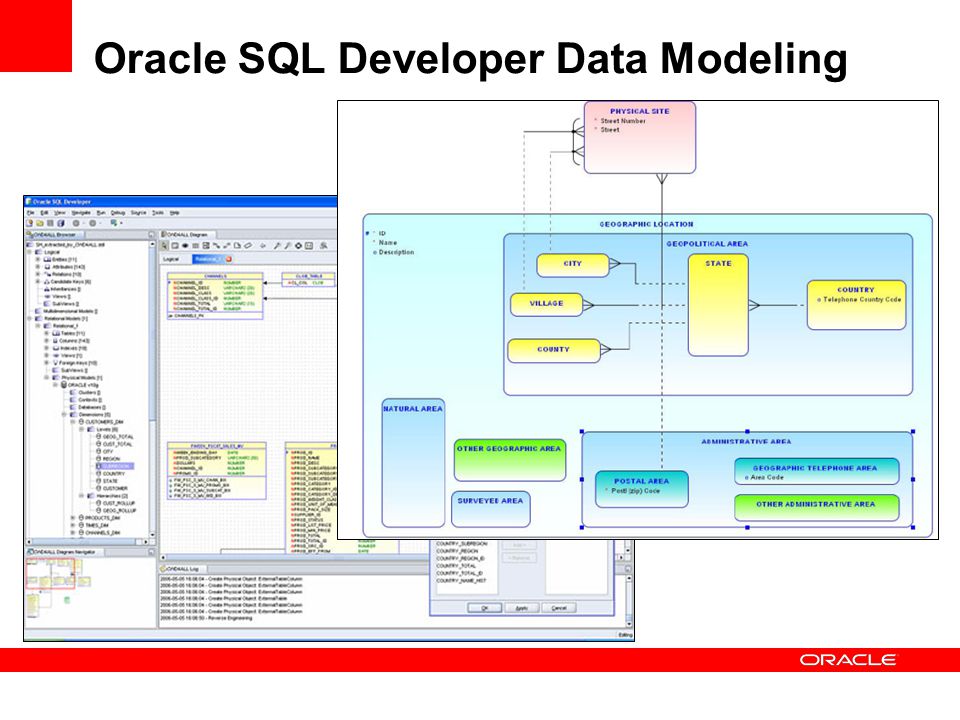The width and height of the screenshot is (960, 720).
Task: Open the Source menu
Action: 138,212
